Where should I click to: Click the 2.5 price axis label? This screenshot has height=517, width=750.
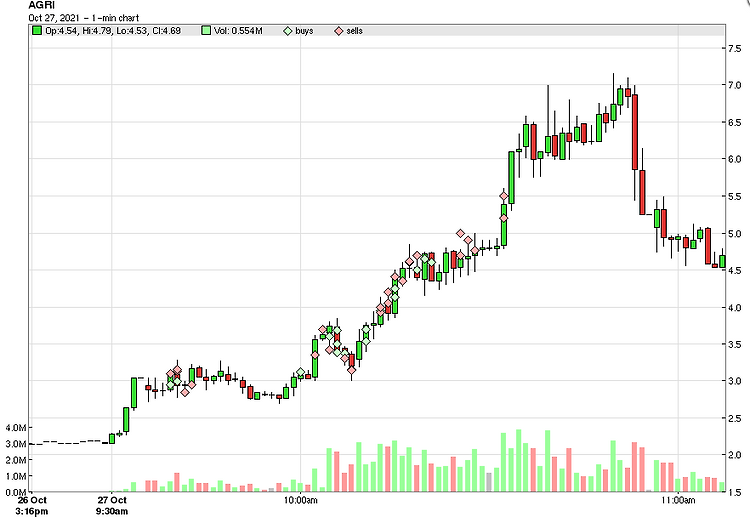pyautogui.click(x=735, y=418)
